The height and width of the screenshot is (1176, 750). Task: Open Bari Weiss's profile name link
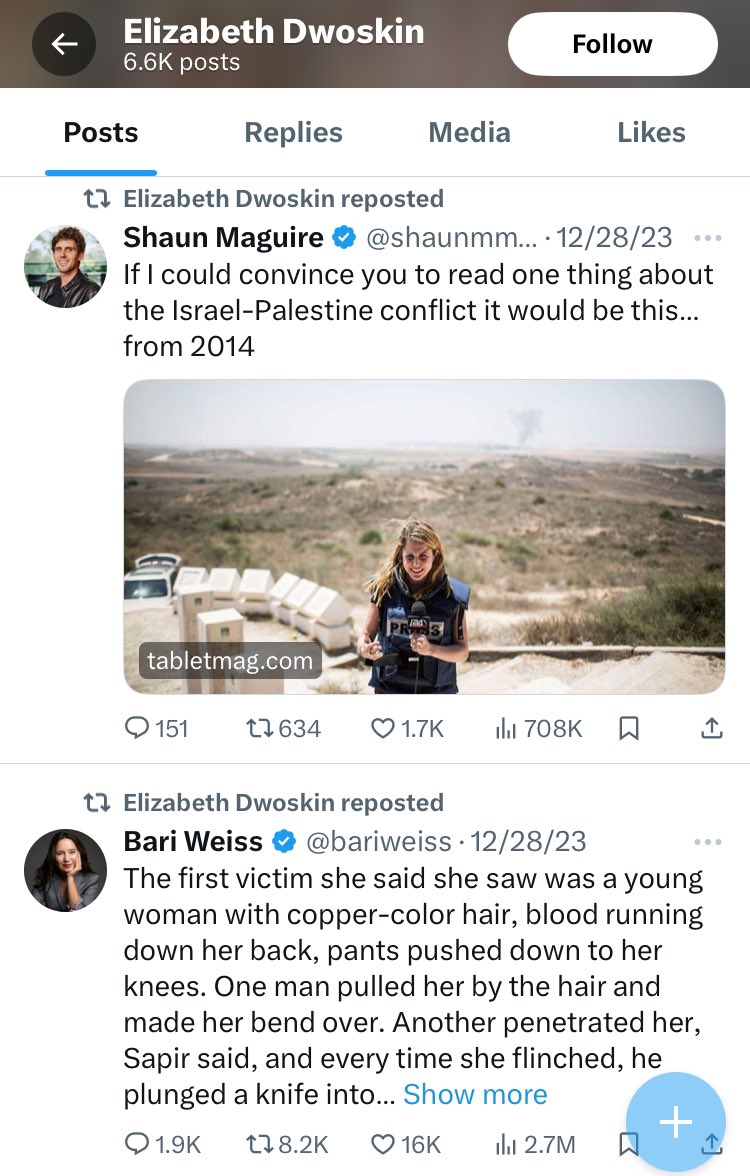coord(193,842)
